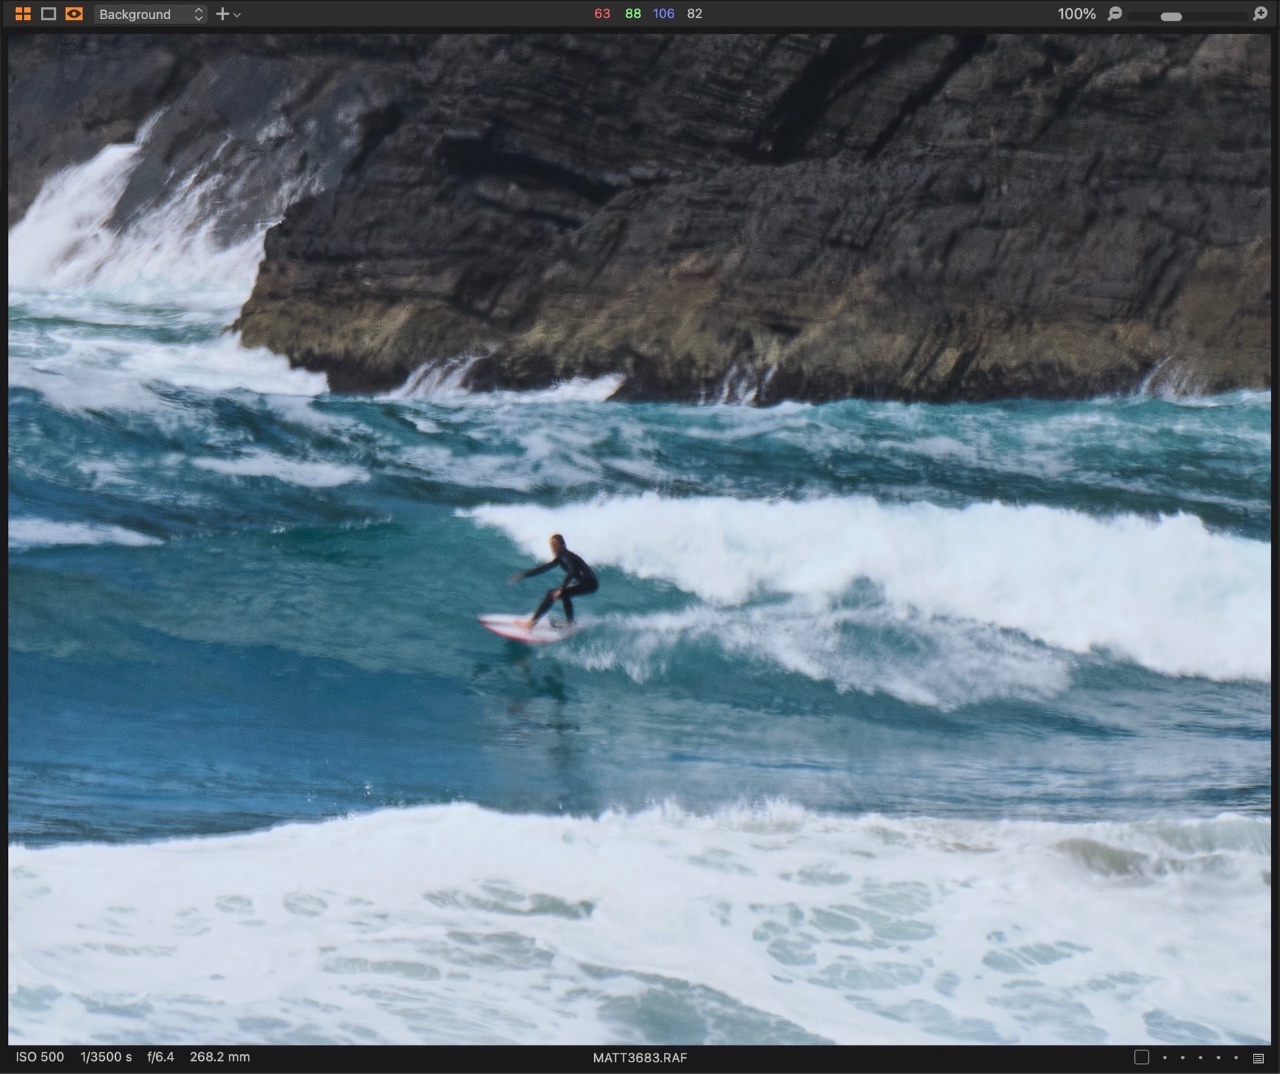Zoom in with the right magnifier icon

1260,14
